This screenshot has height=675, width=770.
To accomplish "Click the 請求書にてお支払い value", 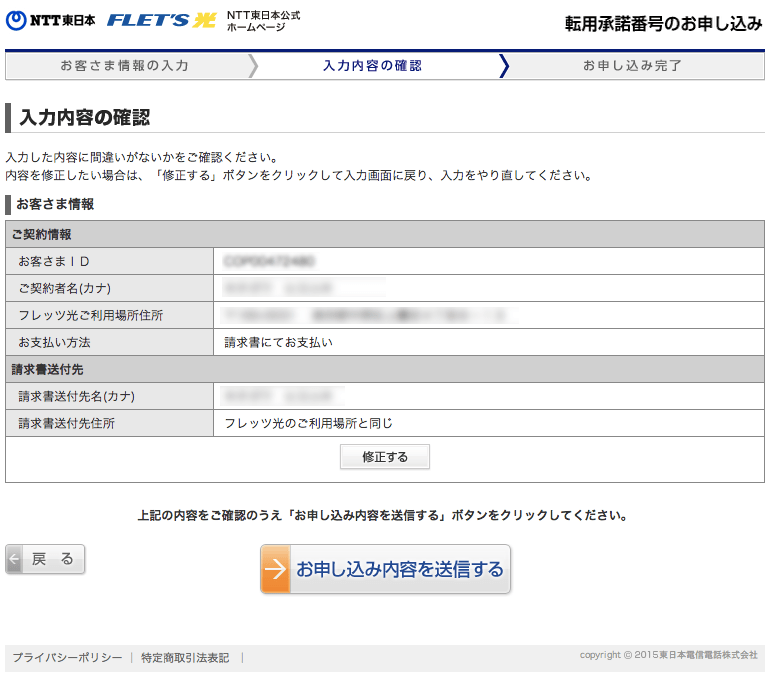I will point(278,342).
